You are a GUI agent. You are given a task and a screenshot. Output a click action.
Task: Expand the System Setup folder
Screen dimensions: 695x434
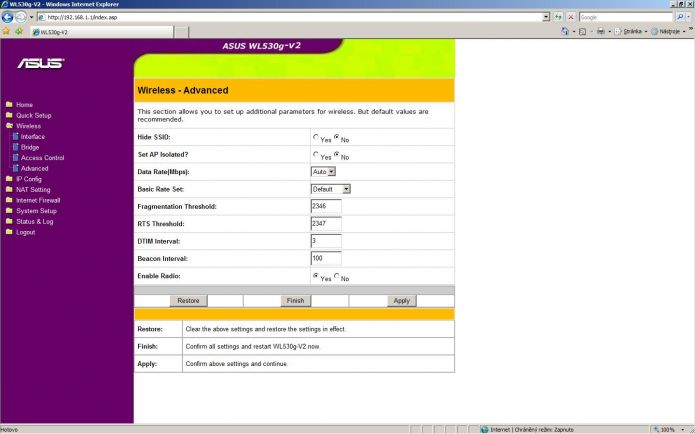point(36,211)
